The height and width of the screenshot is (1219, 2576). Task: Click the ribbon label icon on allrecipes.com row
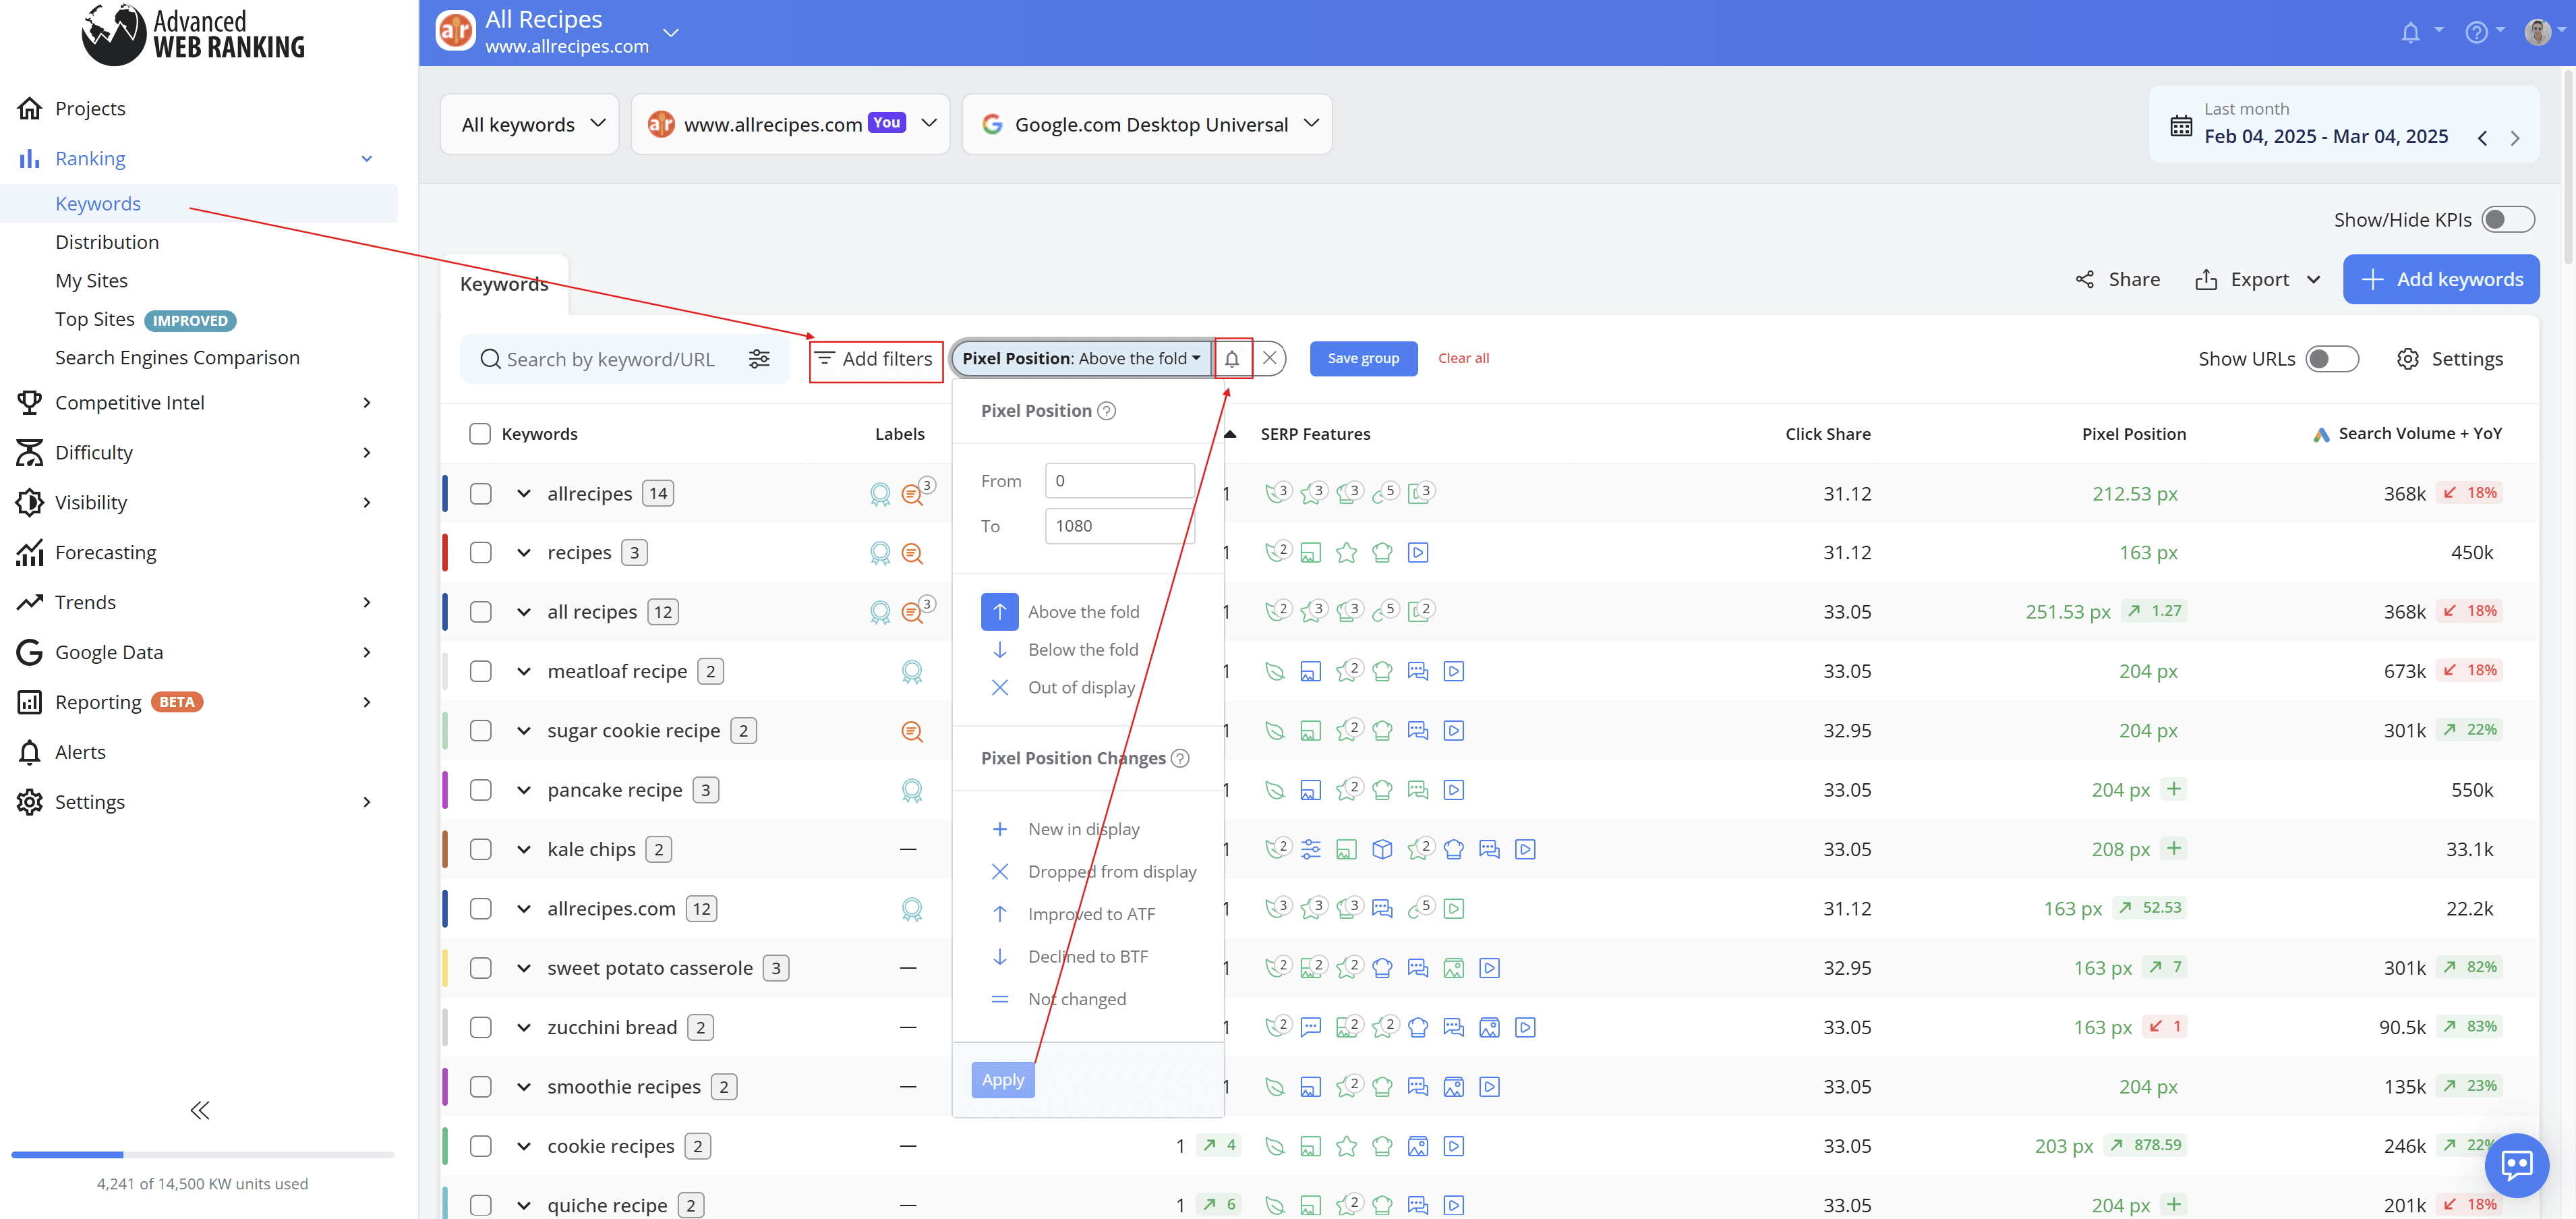[x=911, y=909]
